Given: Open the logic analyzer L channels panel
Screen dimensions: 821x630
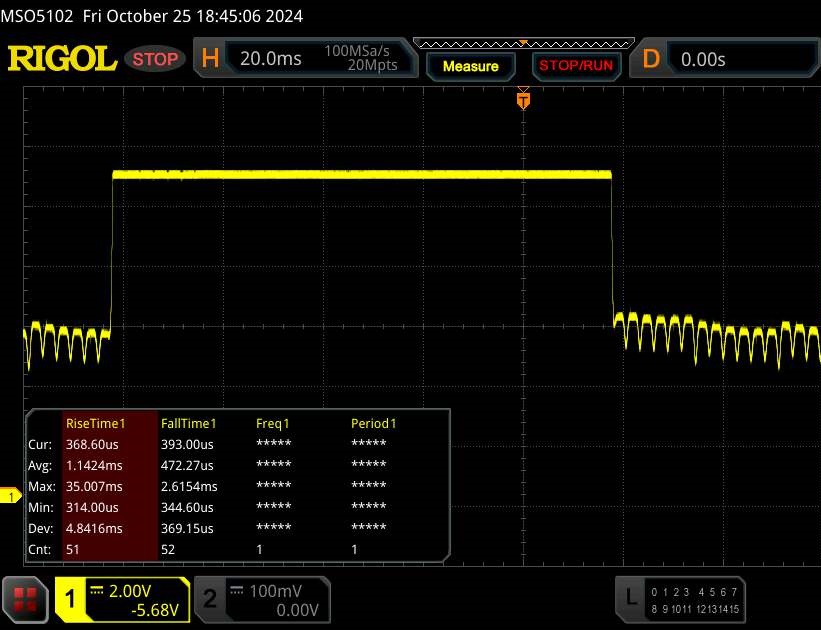Looking at the screenshot, I should pos(680,600).
